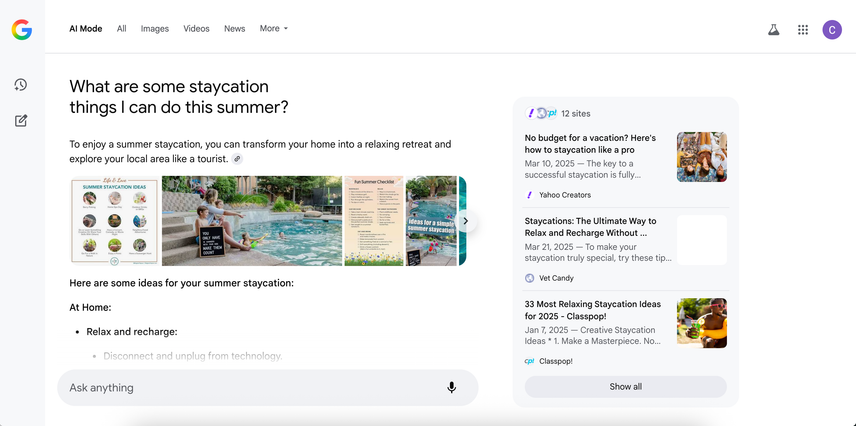Image resolution: width=856 pixels, height=426 pixels.
Task: Click the Vet Candy source icon
Action: 529,278
